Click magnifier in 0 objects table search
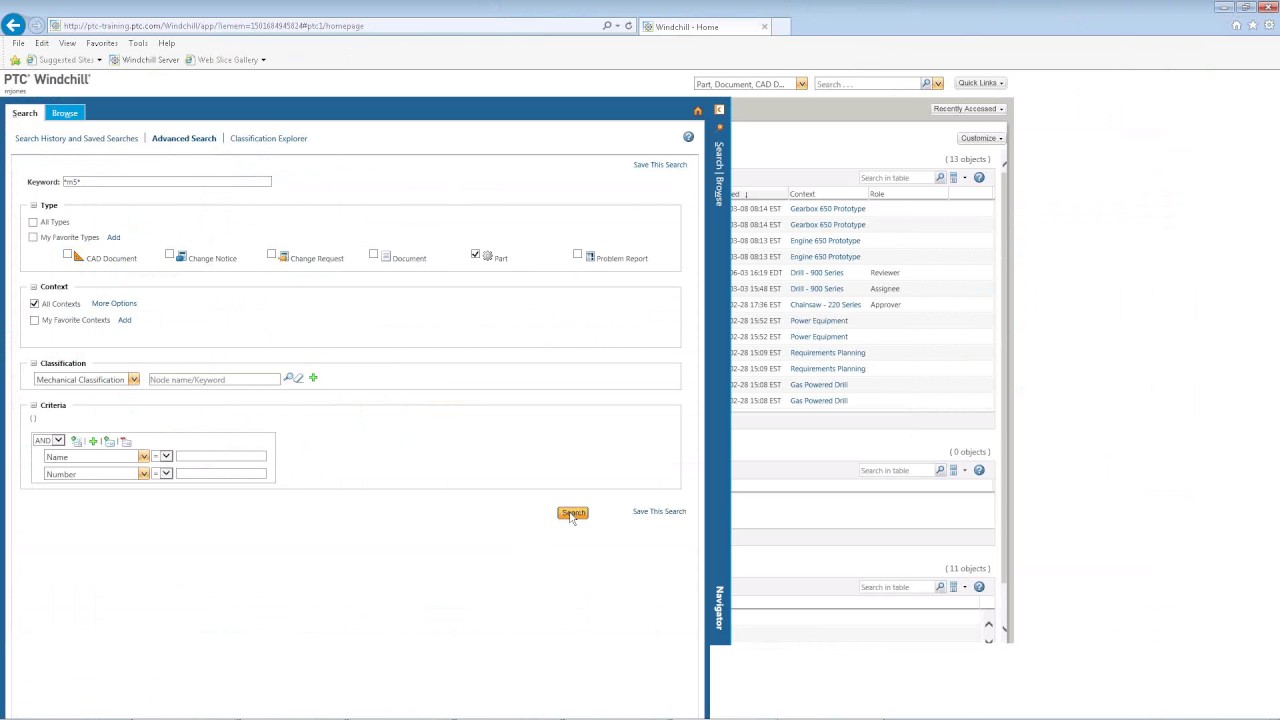Screen dimensions: 1280x720 [x=940, y=470]
